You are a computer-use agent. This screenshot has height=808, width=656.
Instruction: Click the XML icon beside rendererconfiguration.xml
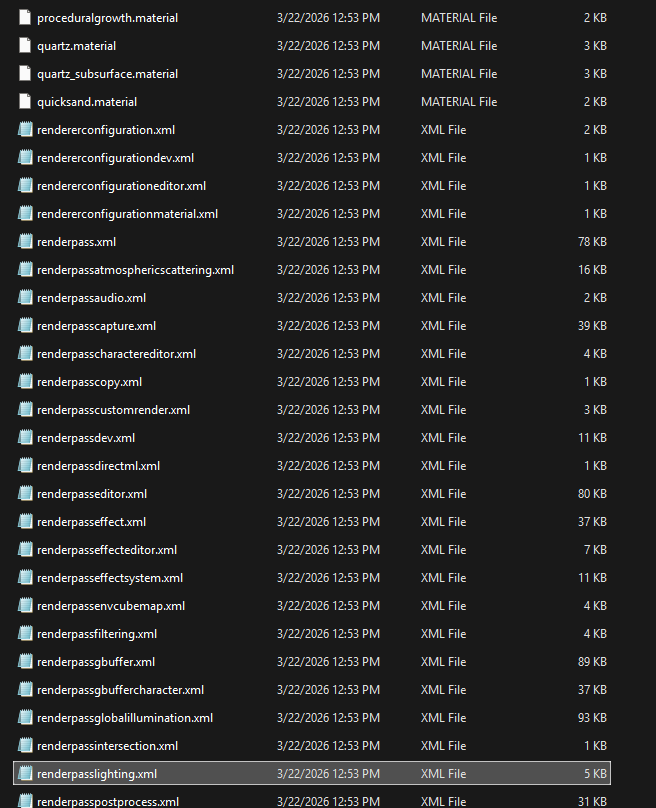25,129
